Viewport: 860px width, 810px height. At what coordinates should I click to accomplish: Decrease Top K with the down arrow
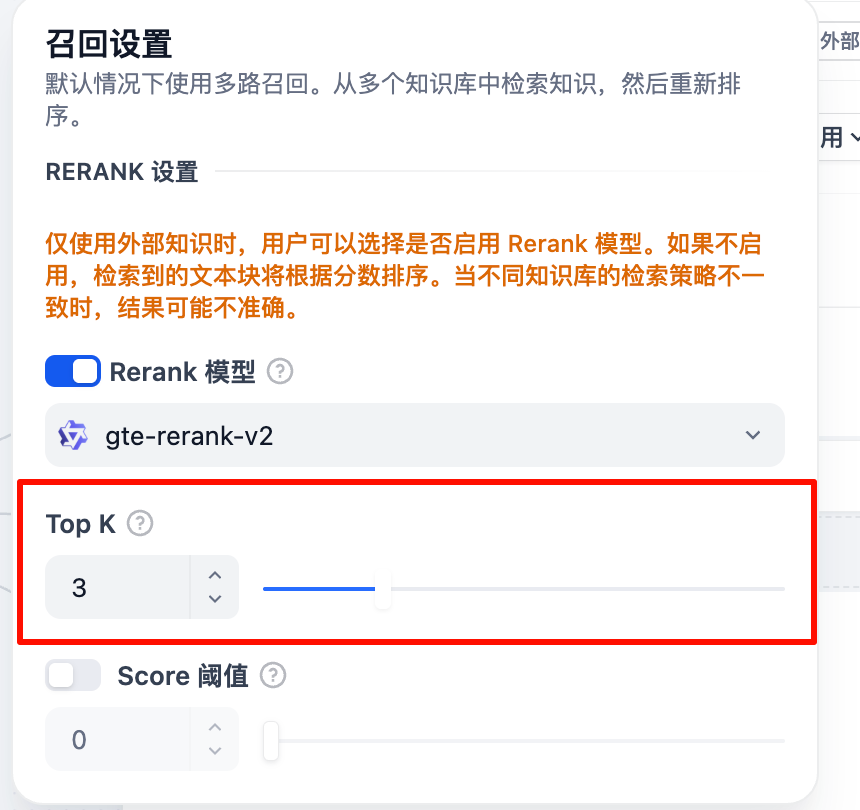coord(214,599)
